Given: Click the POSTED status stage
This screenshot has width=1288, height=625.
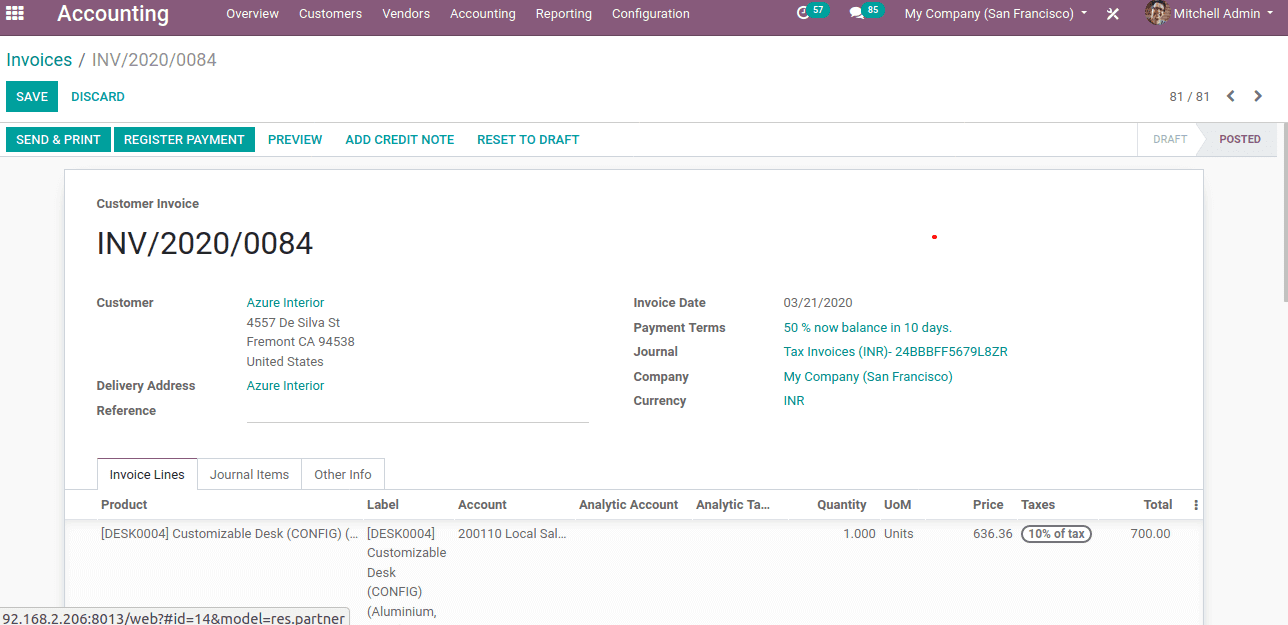Looking at the screenshot, I should 1239,139.
